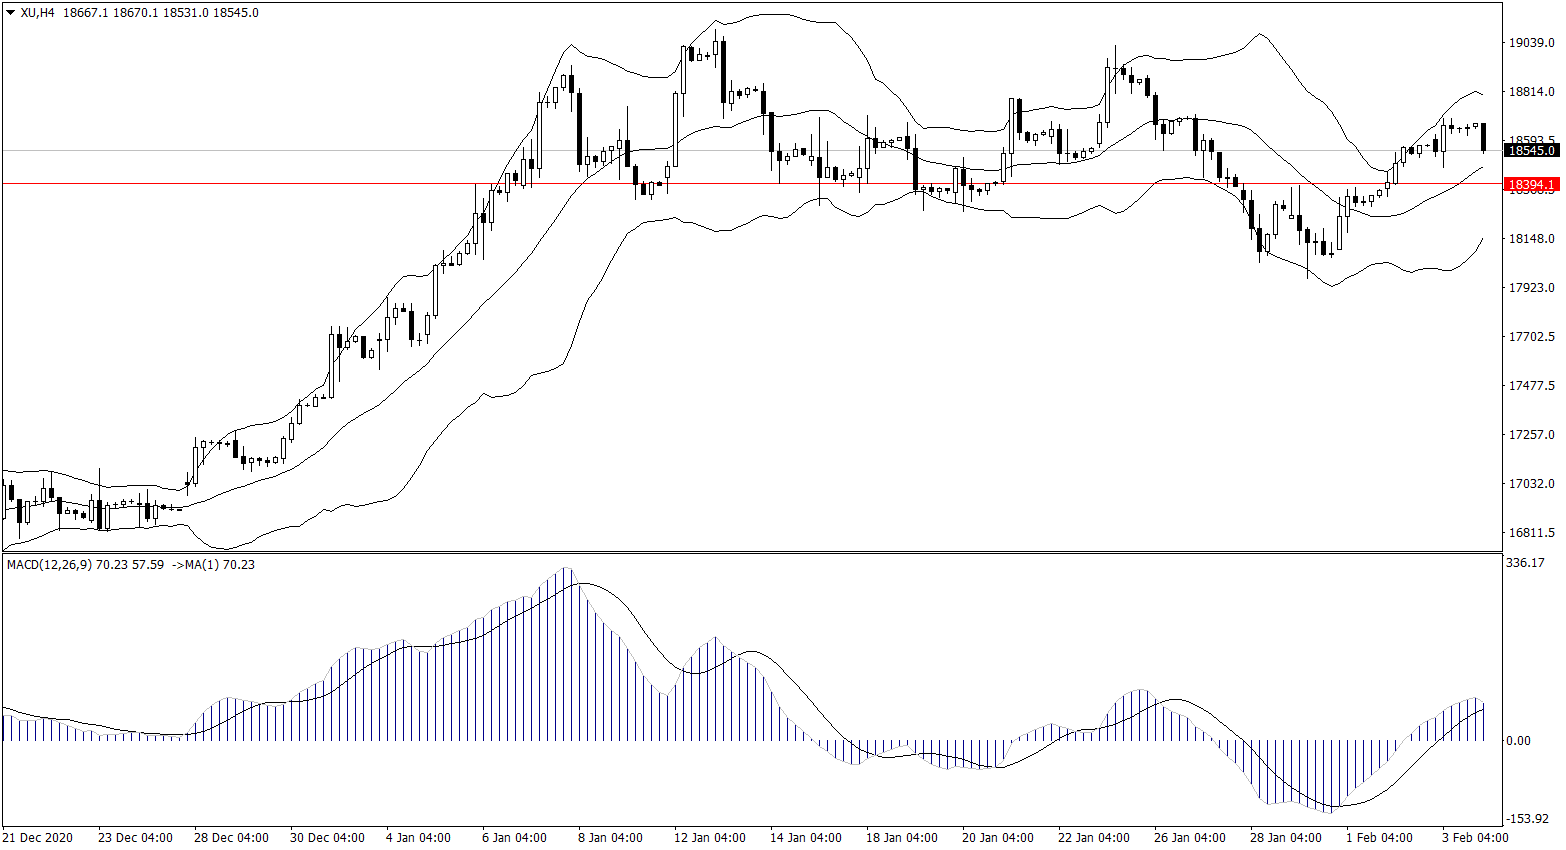Click the 17477.5 price axis label

pos(1531,386)
